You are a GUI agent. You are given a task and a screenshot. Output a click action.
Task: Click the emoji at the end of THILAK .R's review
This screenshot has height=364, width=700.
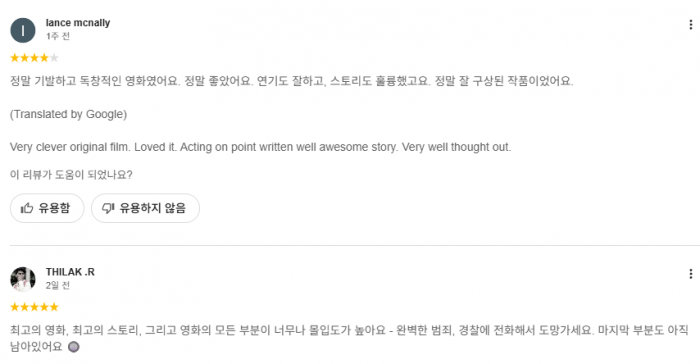pos(74,347)
